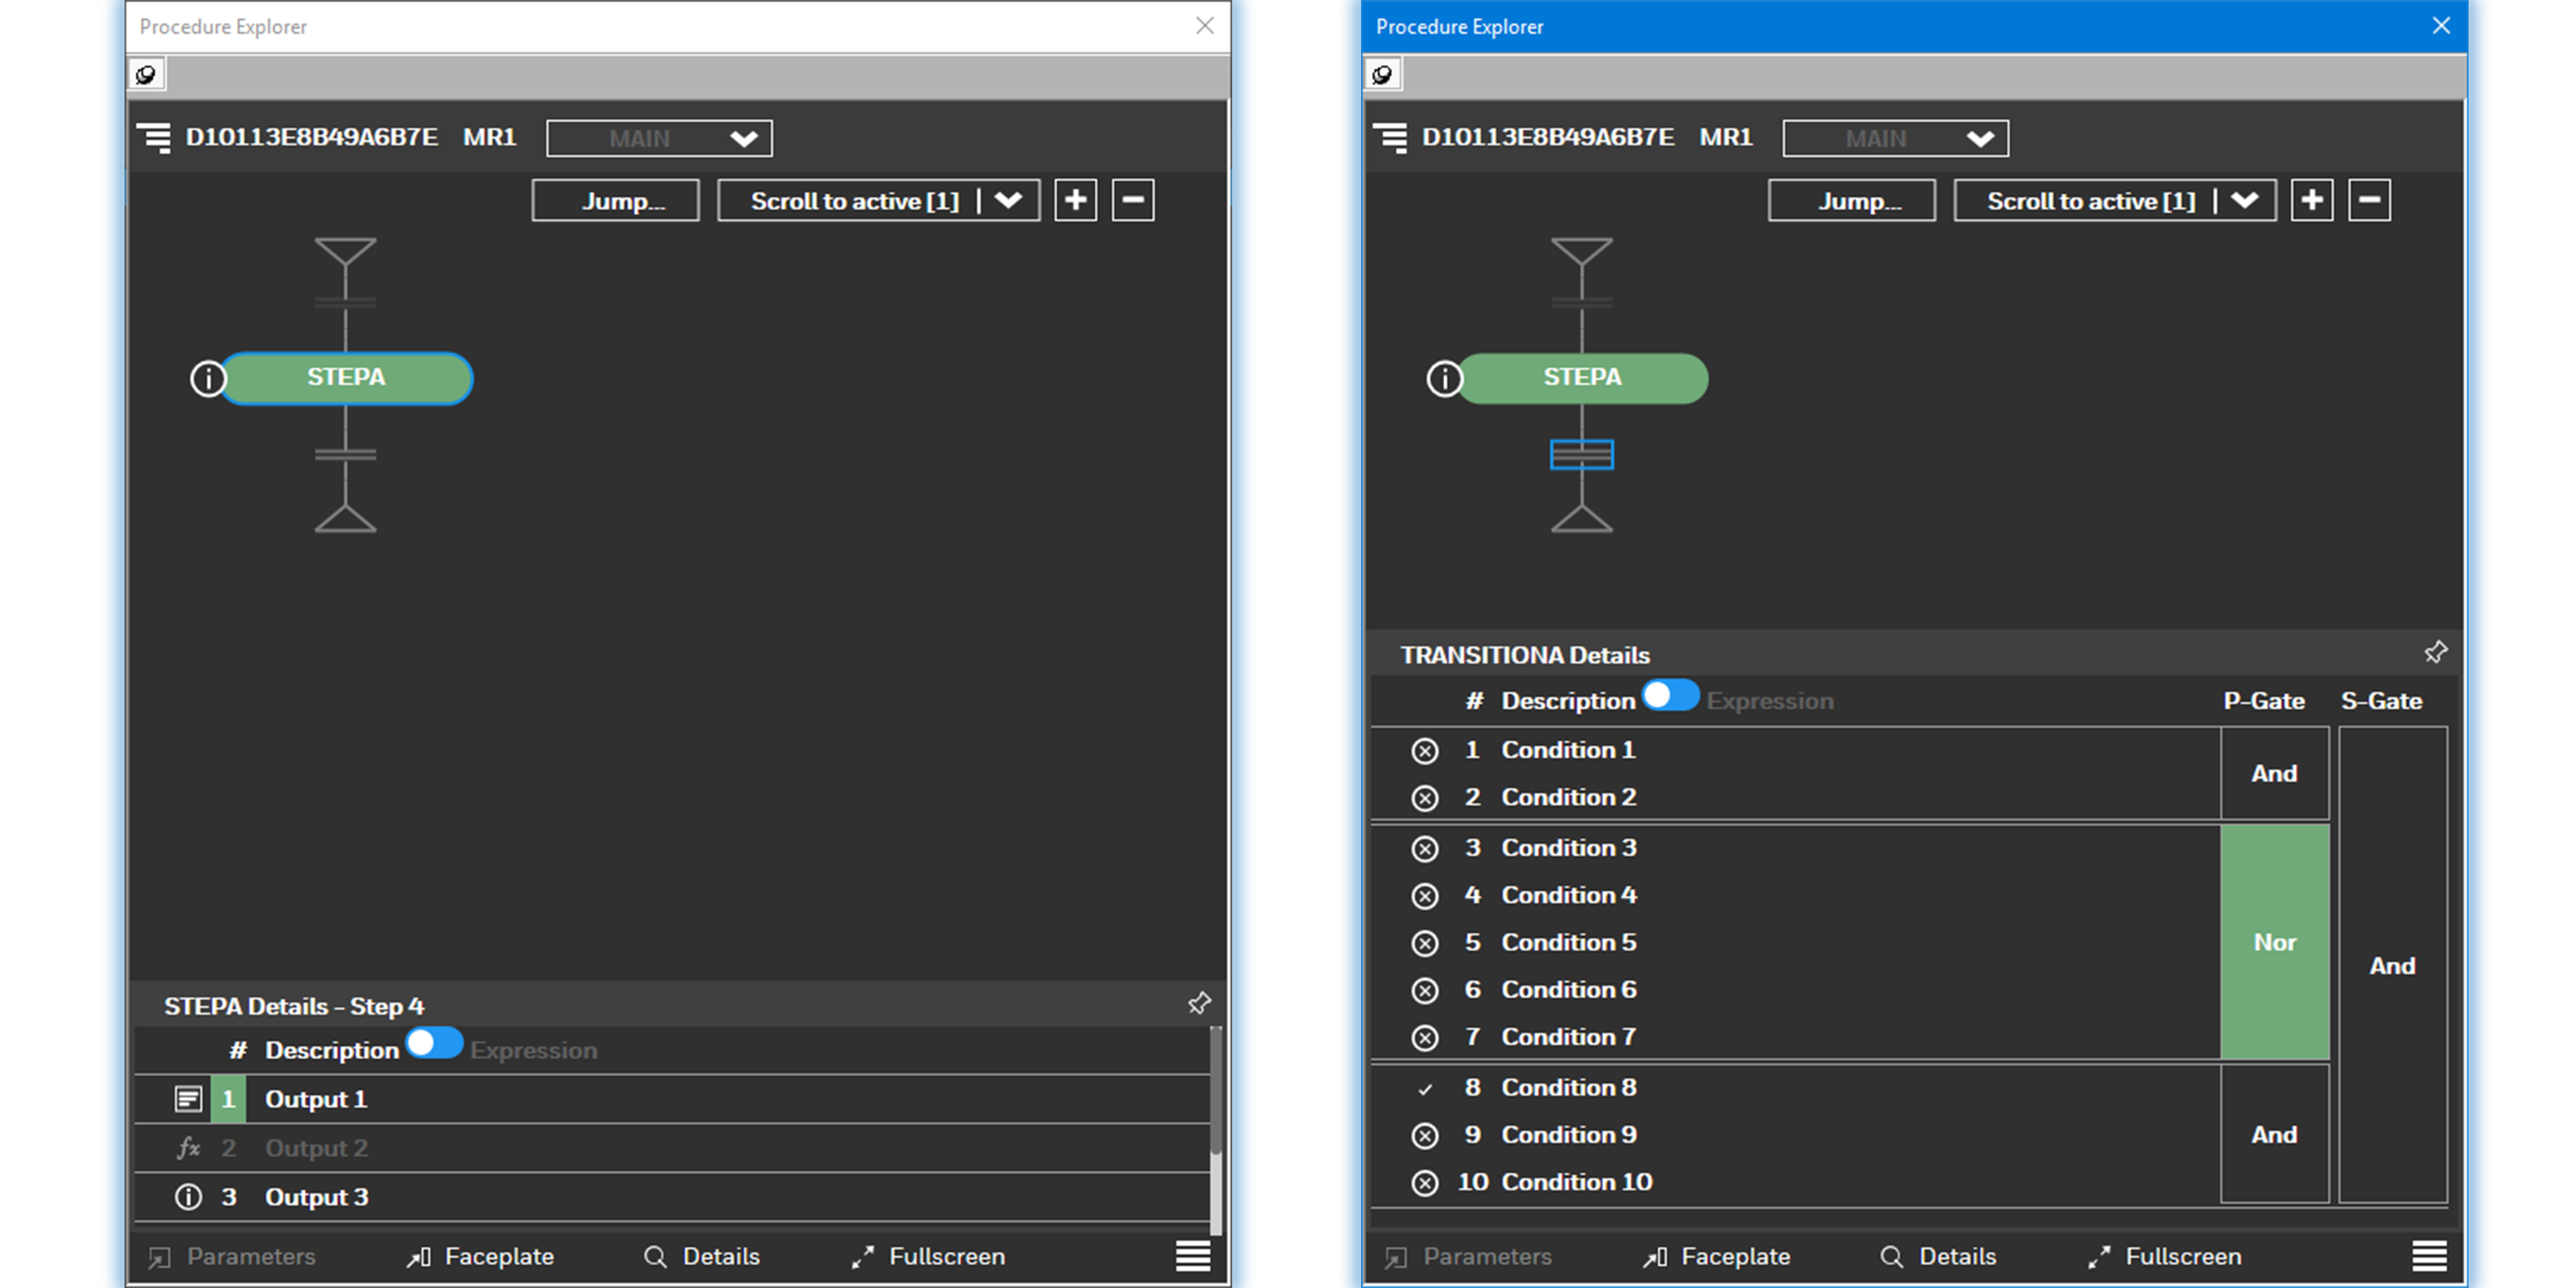The width and height of the screenshot is (2576, 1288).
Task: Click the Output 1 type icon
Action: pyautogui.click(x=188, y=1099)
